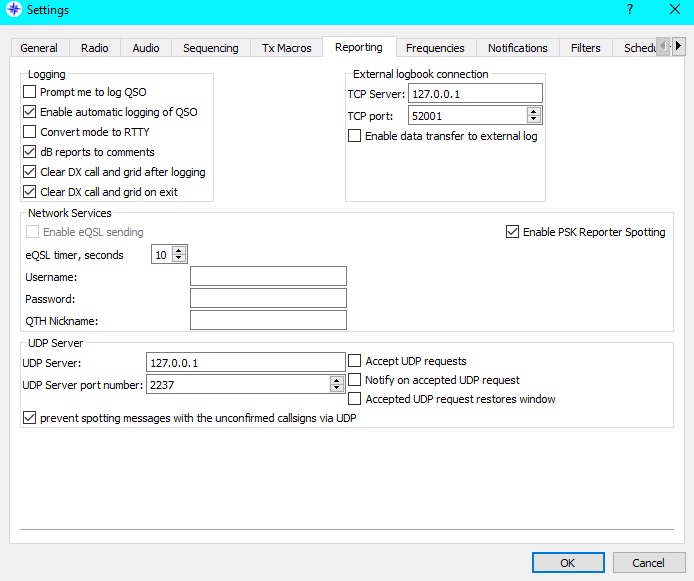Toggle Enable PSK Reporter Spotting checkbox
The image size is (694, 581).
pyautogui.click(x=514, y=232)
